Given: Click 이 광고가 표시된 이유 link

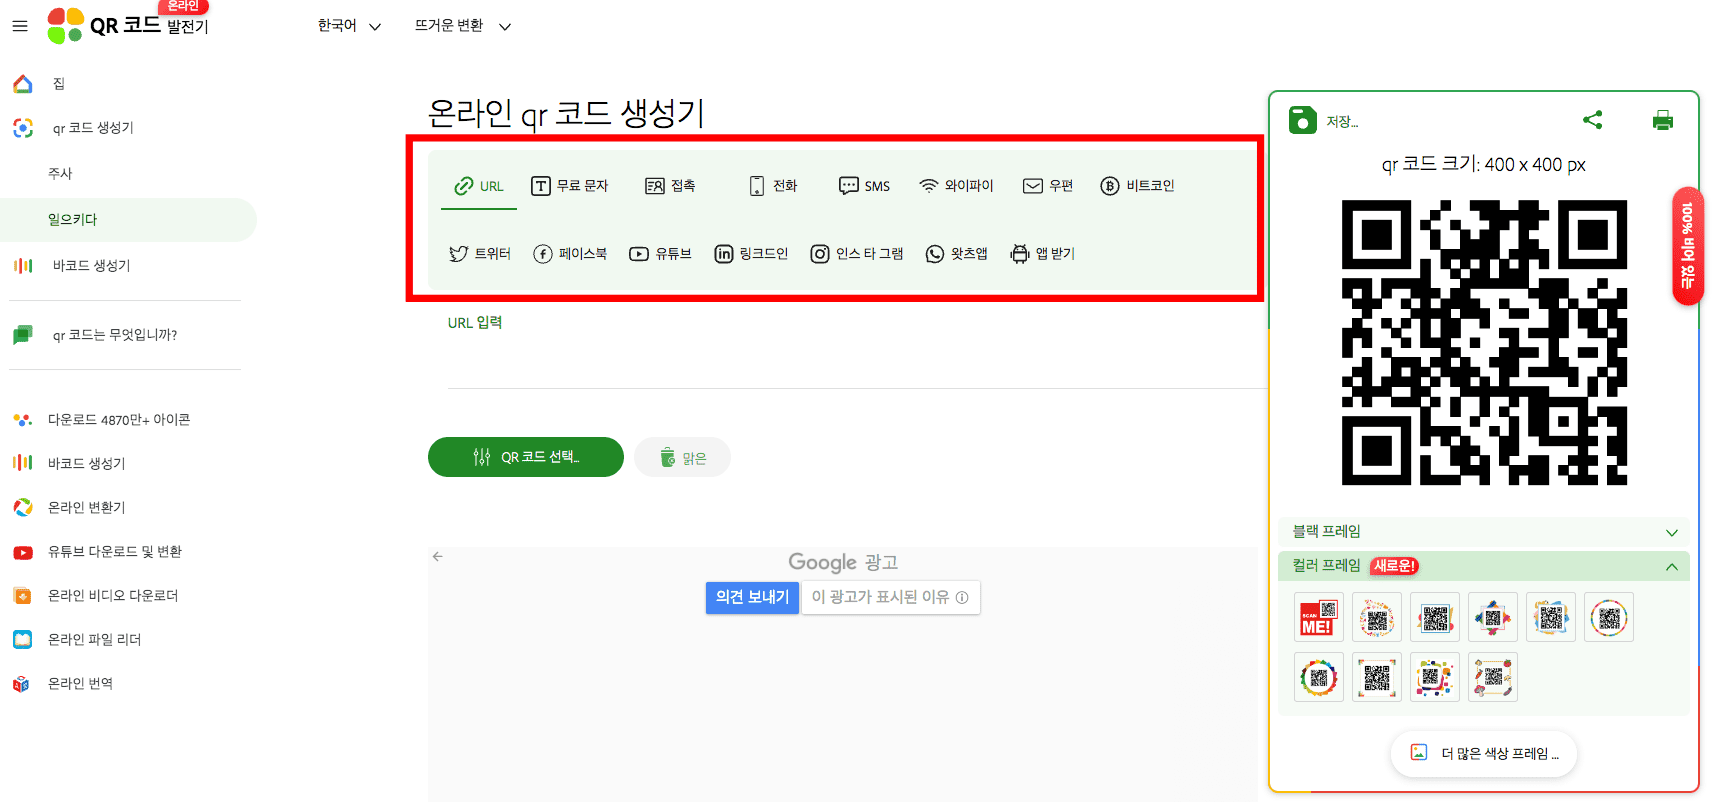Looking at the screenshot, I should pos(890,597).
